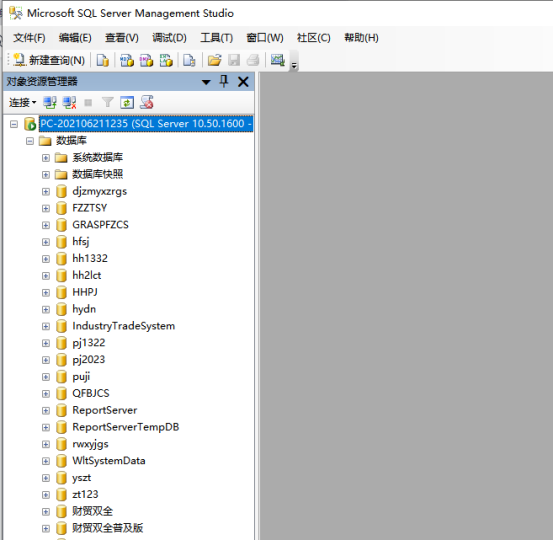The height and width of the screenshot is (540, 554).
Task: Open the 工具(T) menu
Action: pyautogui.click(x=216, y=38)
